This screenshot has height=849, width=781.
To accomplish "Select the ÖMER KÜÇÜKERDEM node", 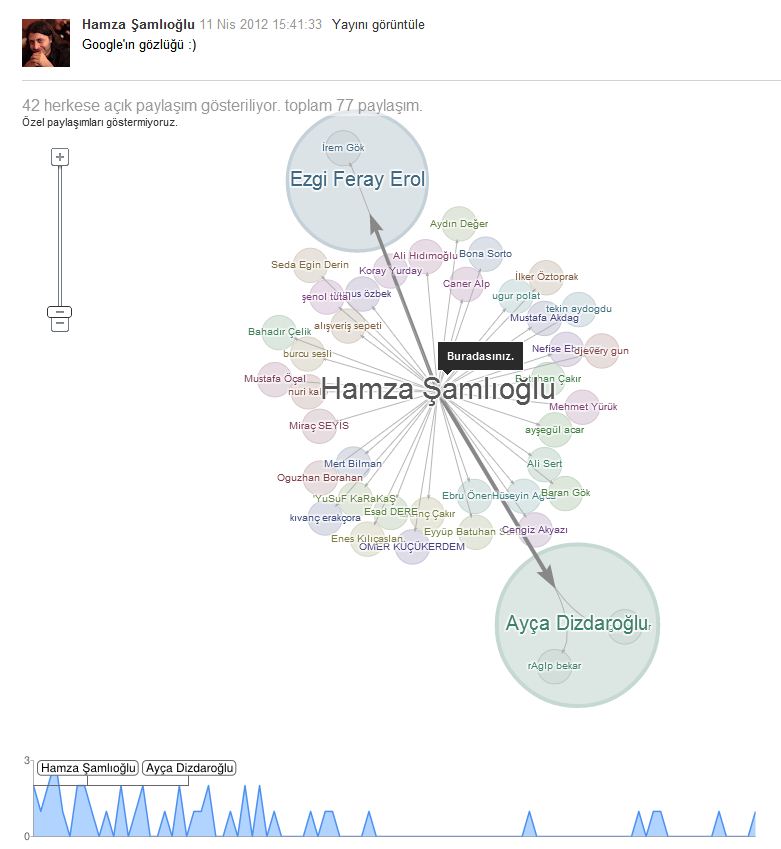I will tap(412, 547).
